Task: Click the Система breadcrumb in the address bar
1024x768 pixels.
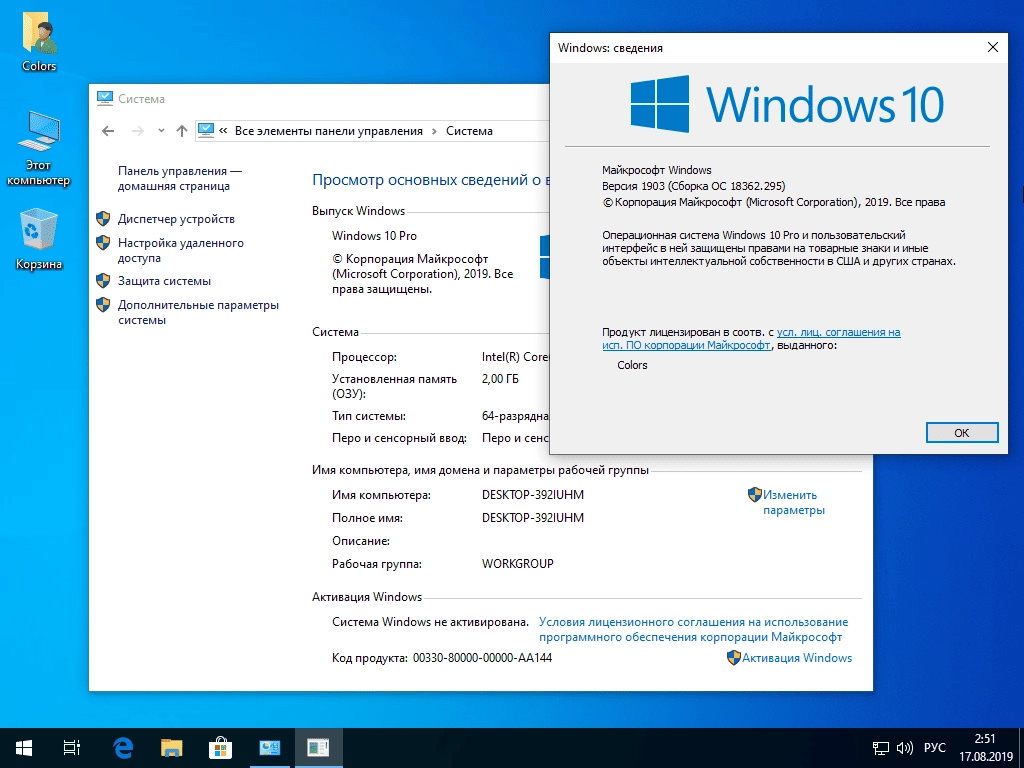Action: tap(469, 131)
